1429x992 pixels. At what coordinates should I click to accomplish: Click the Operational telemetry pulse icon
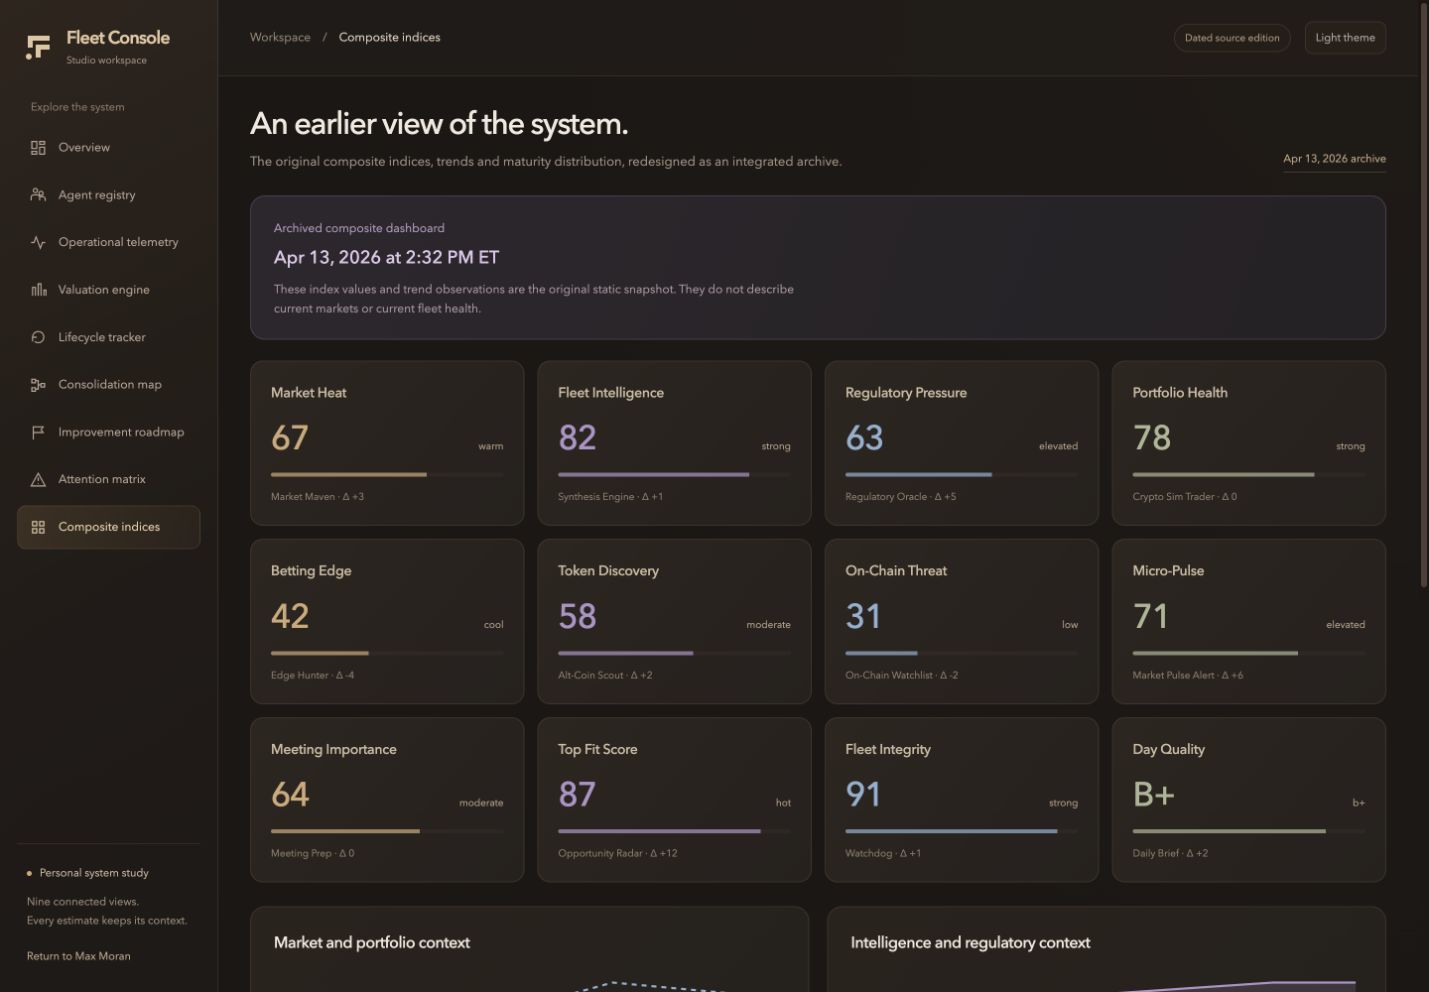tap(38, 242)
